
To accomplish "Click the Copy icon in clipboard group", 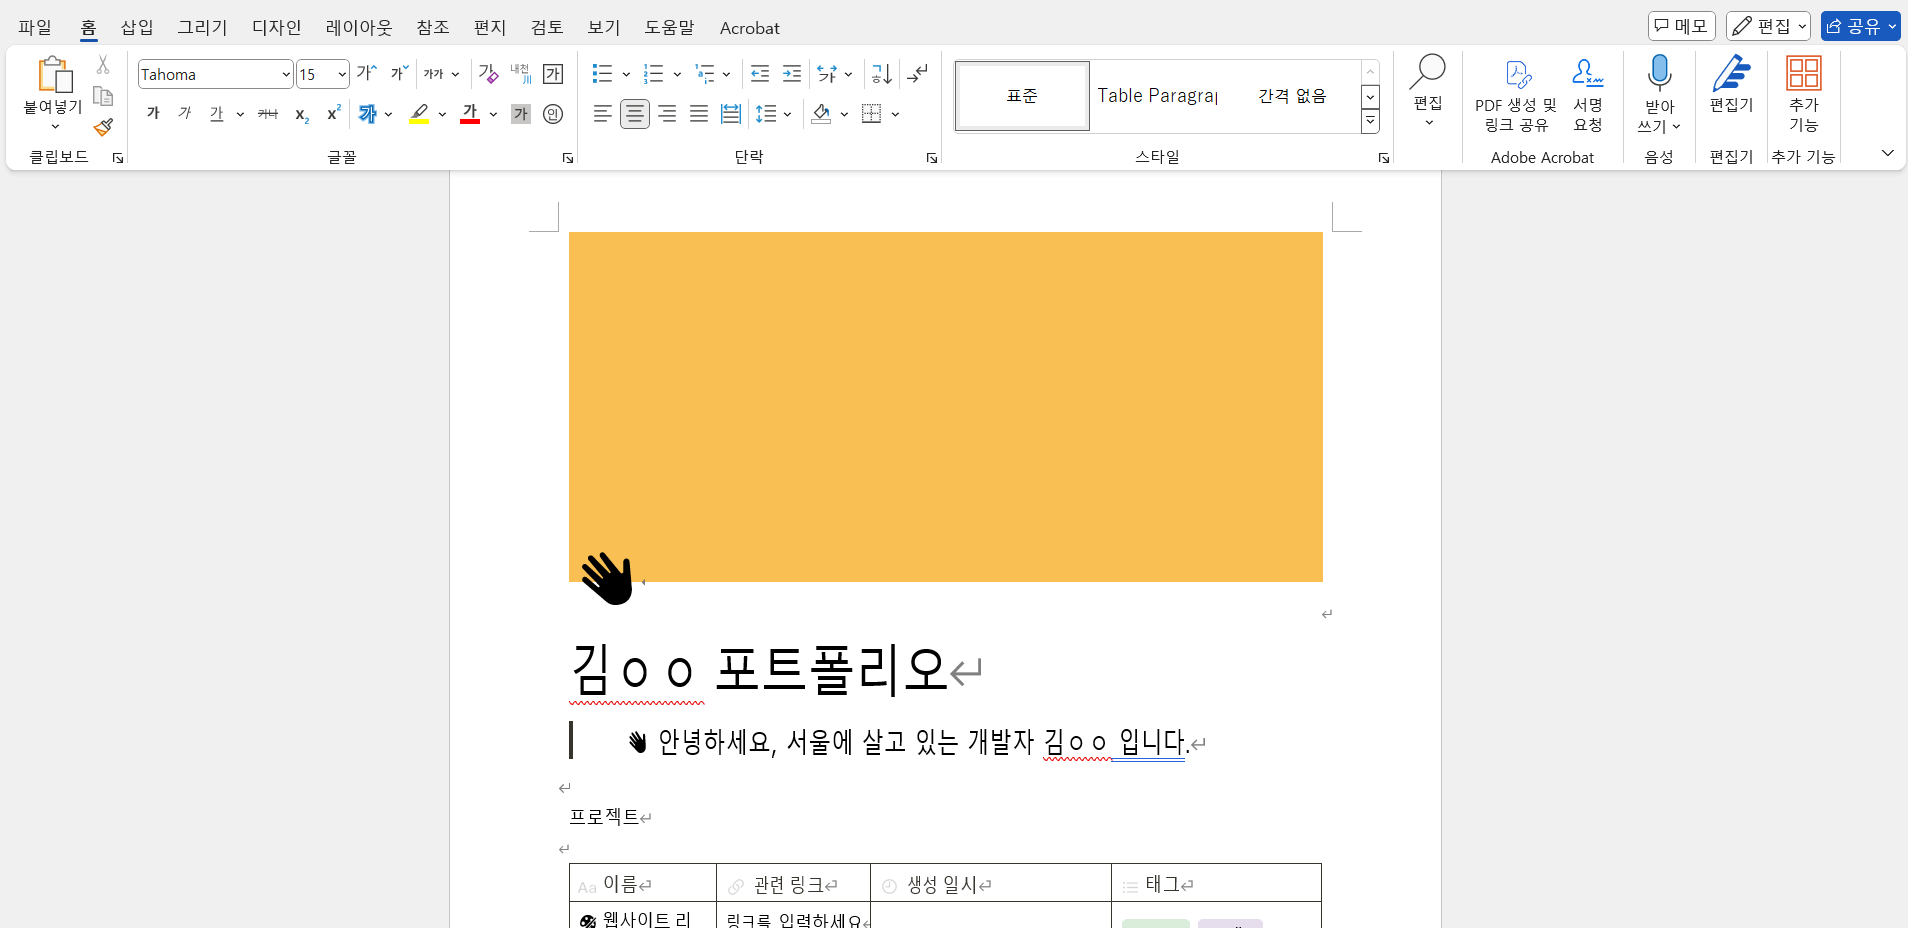I will coord(103,96).
